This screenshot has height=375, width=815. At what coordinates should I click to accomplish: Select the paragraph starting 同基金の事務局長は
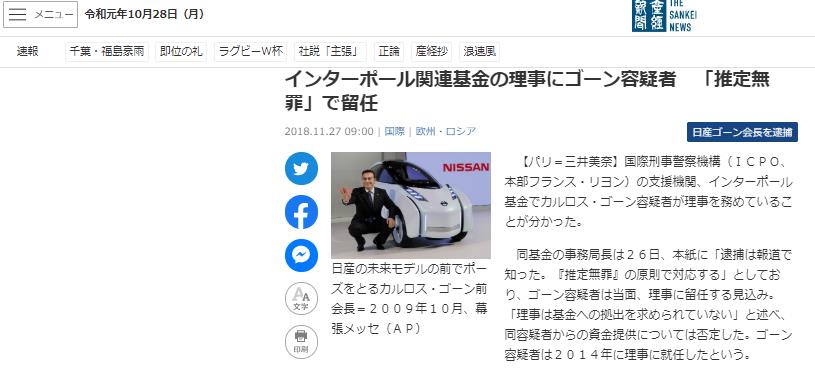(649, 305)
